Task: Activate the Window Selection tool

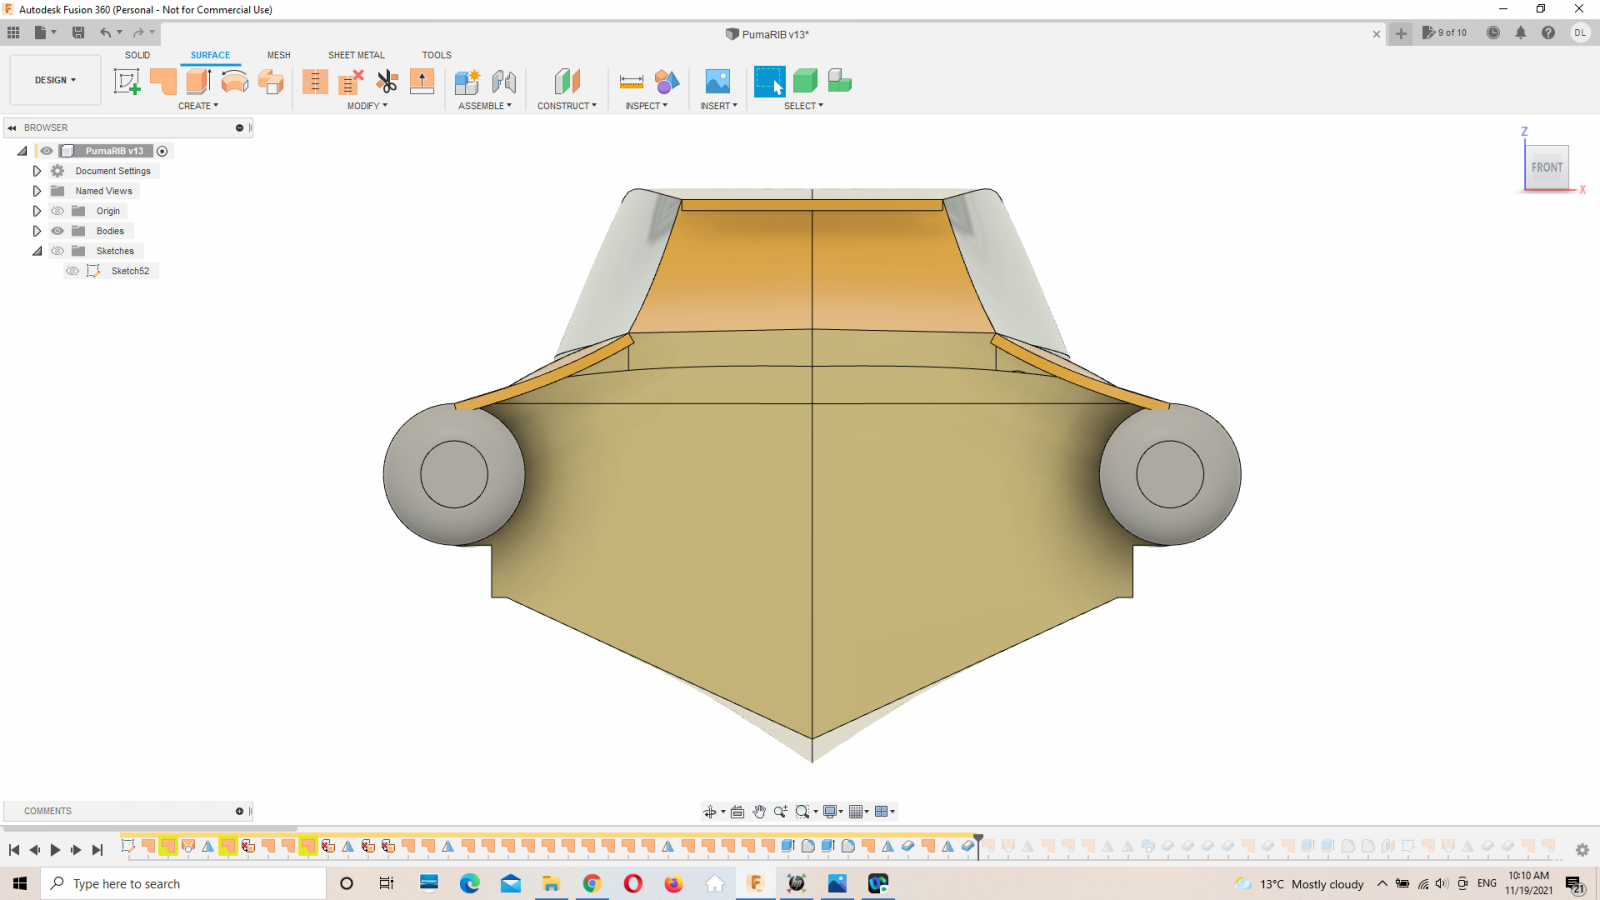Action: [x=770, y=81]
